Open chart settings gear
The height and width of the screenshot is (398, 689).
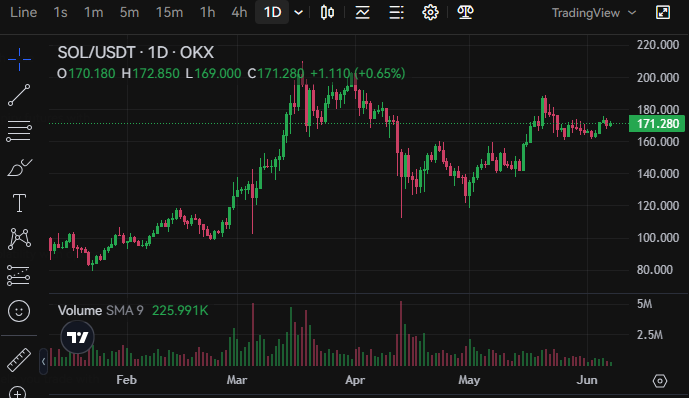point(430,12)
